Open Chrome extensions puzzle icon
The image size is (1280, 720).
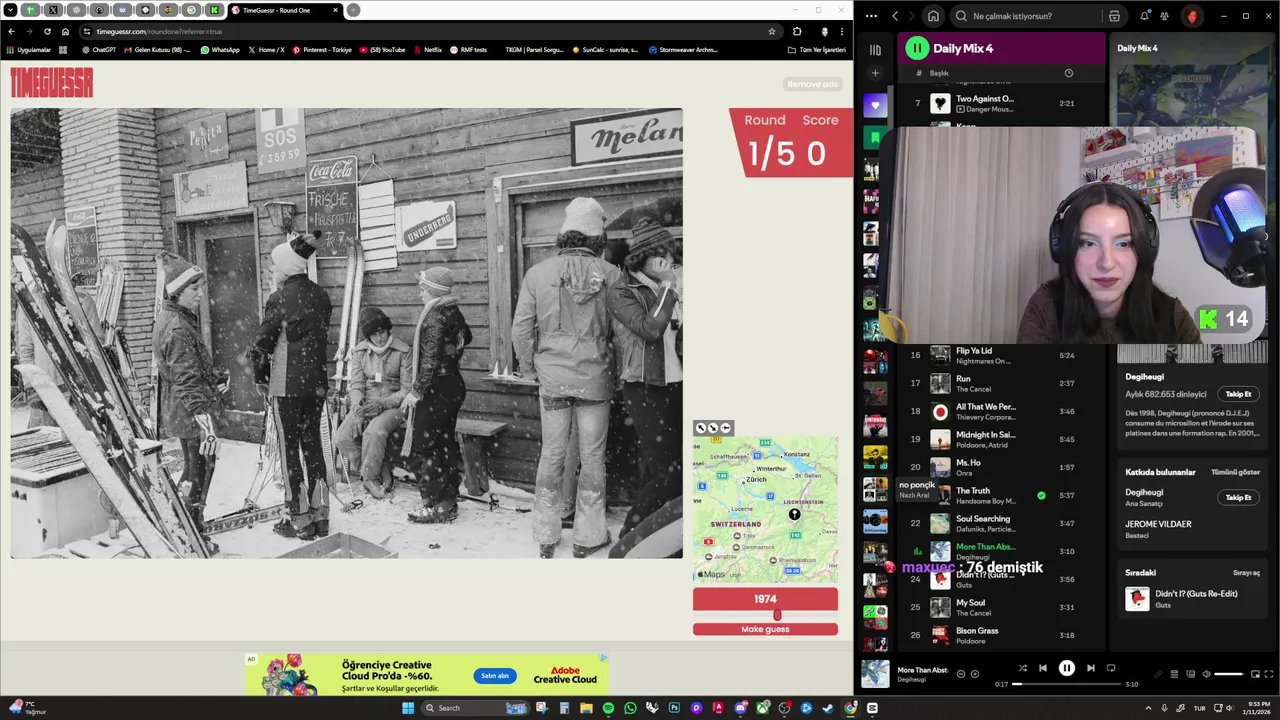(797, 31)
